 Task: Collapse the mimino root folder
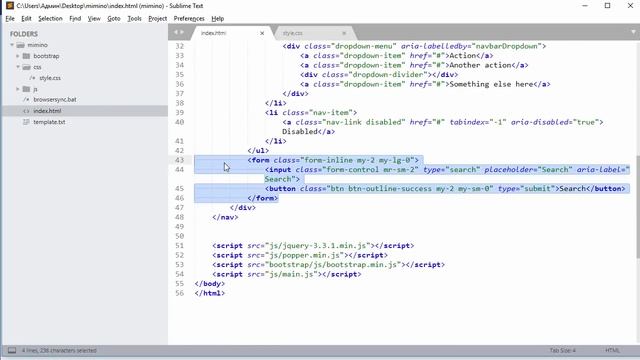tap(12, 45)
